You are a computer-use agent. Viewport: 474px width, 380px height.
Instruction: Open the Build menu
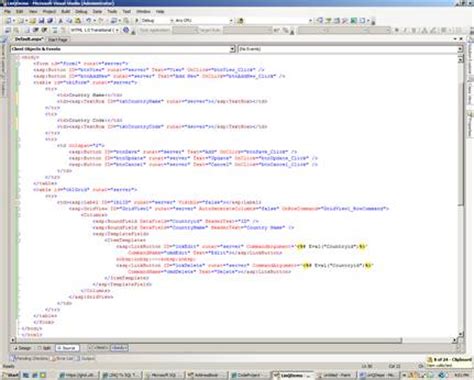tap(66, 11)
